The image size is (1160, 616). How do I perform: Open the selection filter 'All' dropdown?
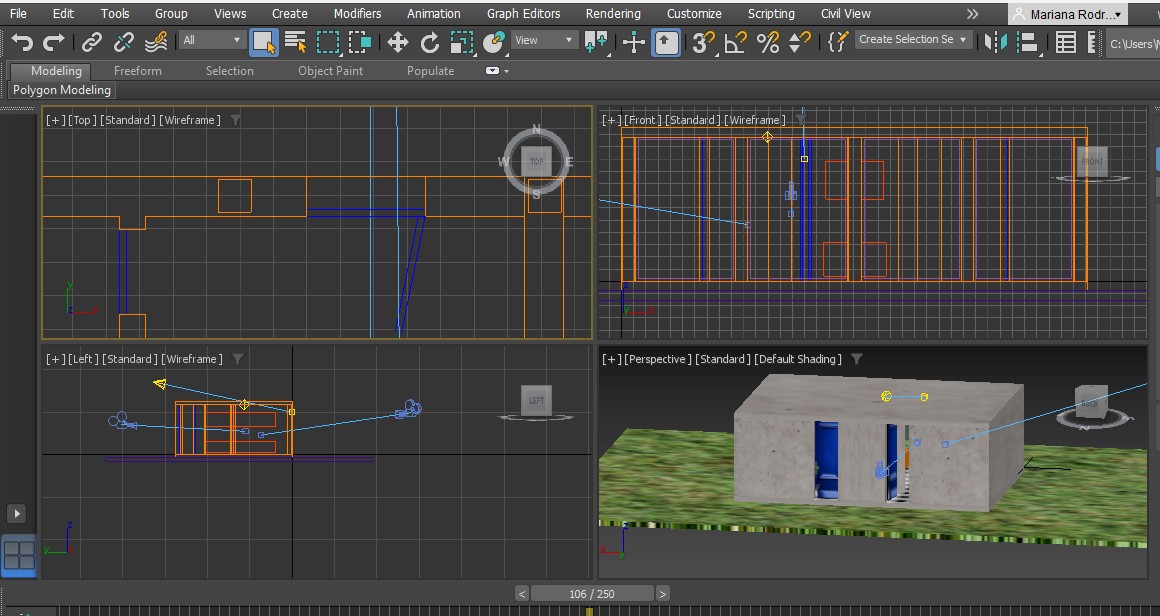212,40
